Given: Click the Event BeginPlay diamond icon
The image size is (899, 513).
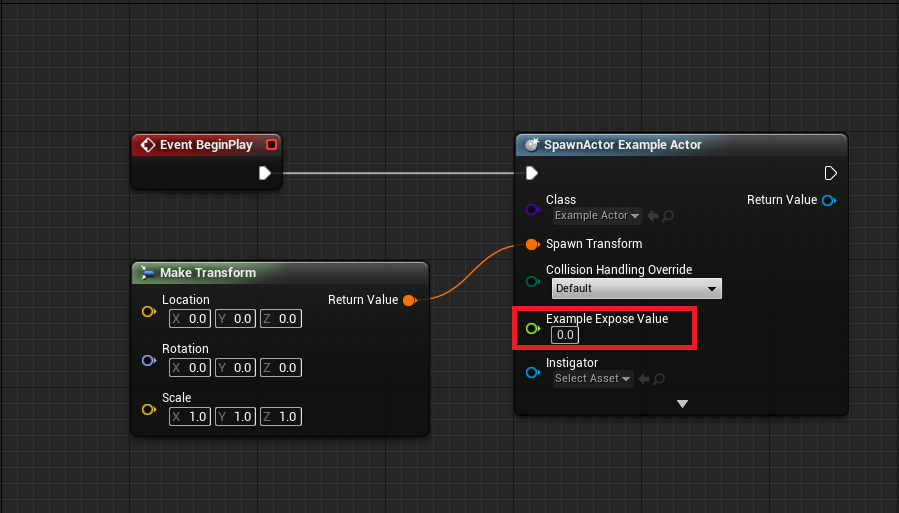Looking at the screenshot, I should pyautogui.click(x=147, y=145).
